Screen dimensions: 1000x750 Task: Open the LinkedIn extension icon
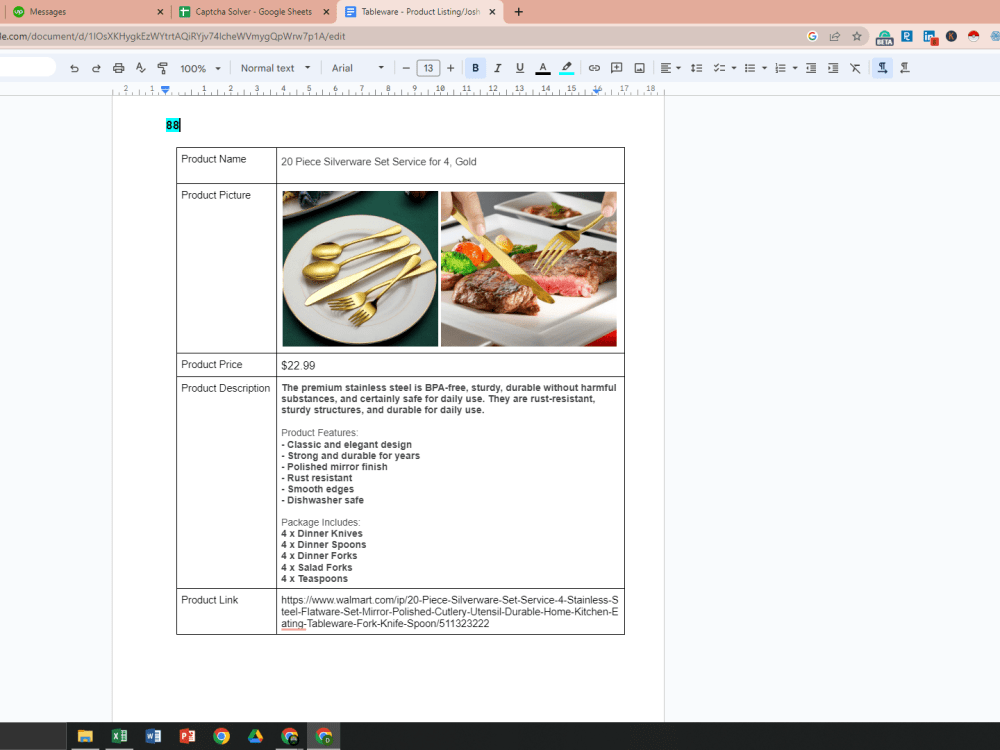930,37
